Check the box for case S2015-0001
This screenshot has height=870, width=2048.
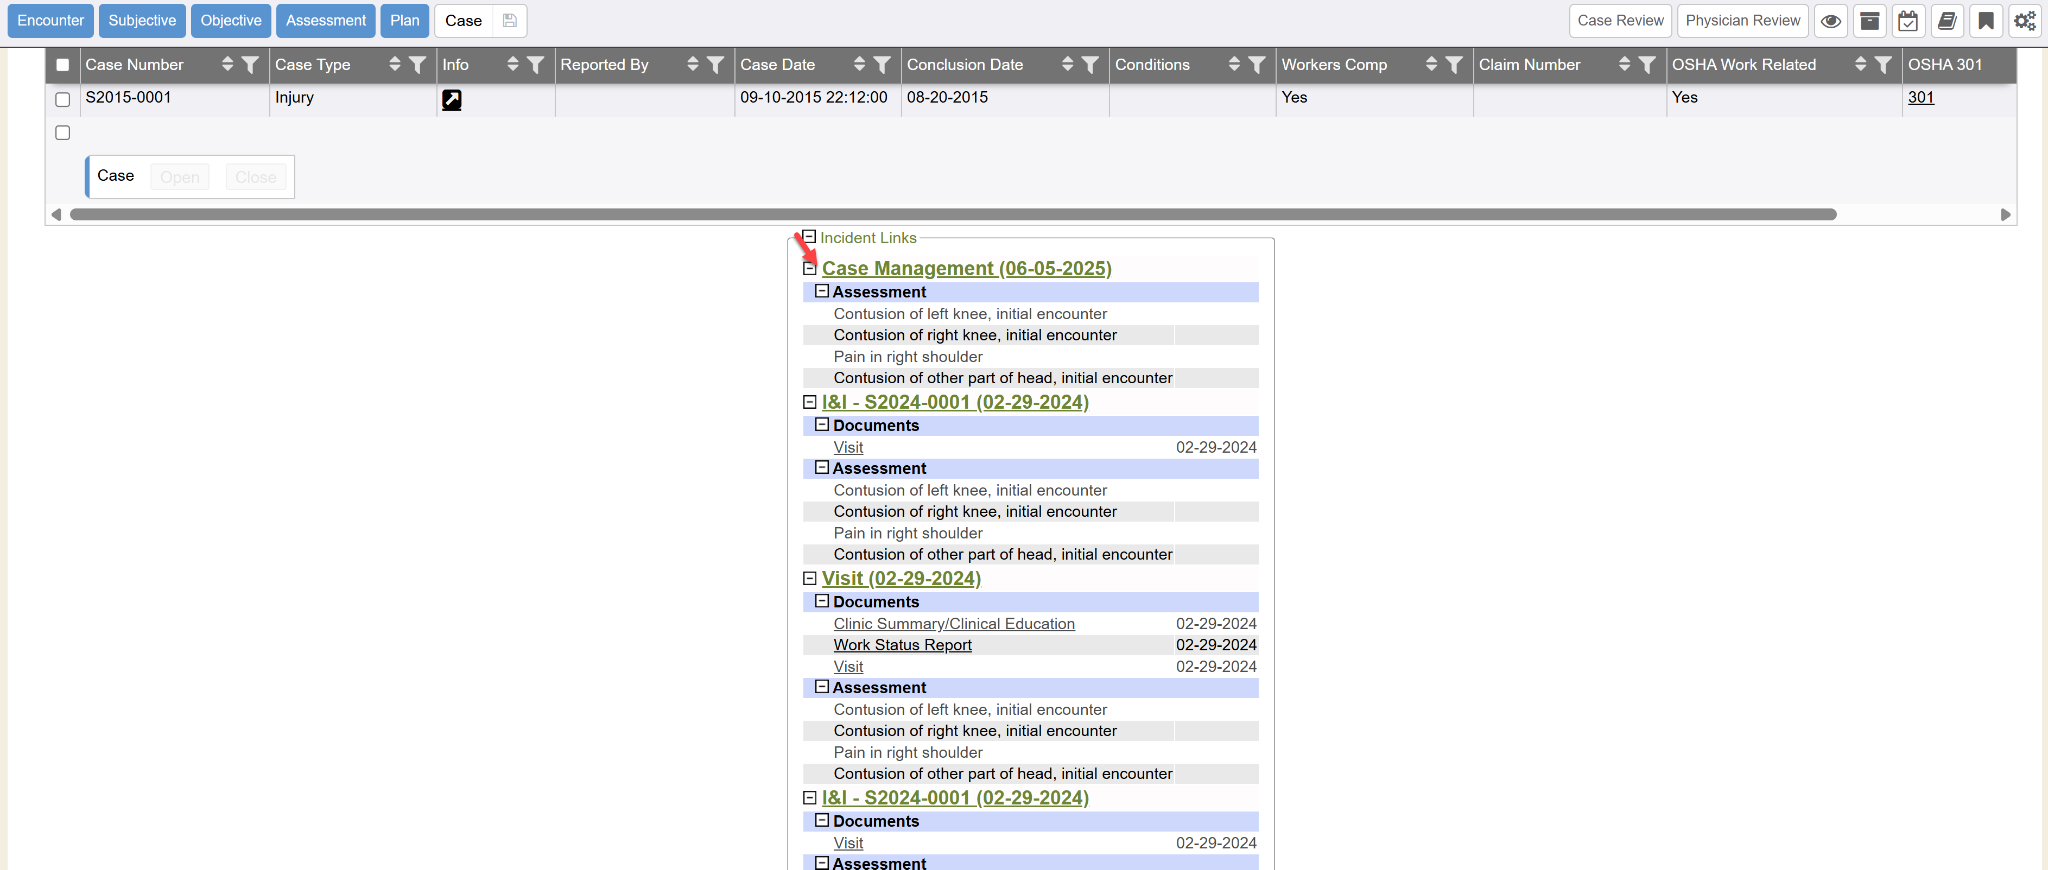pos(63,99)
